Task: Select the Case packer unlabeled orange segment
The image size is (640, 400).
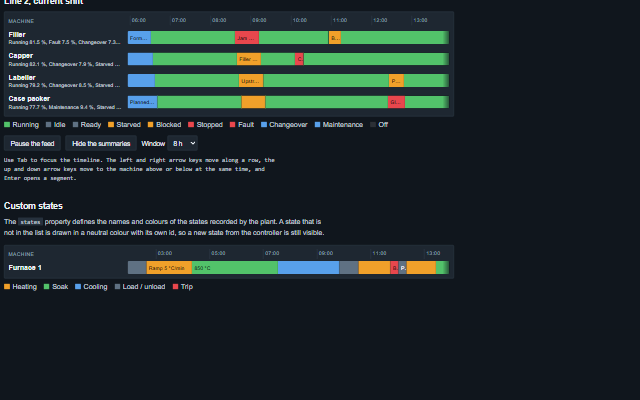Action: 253,102
